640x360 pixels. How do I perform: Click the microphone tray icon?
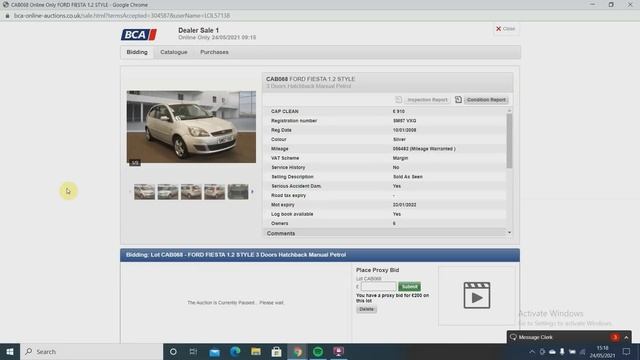pos(562,351)
